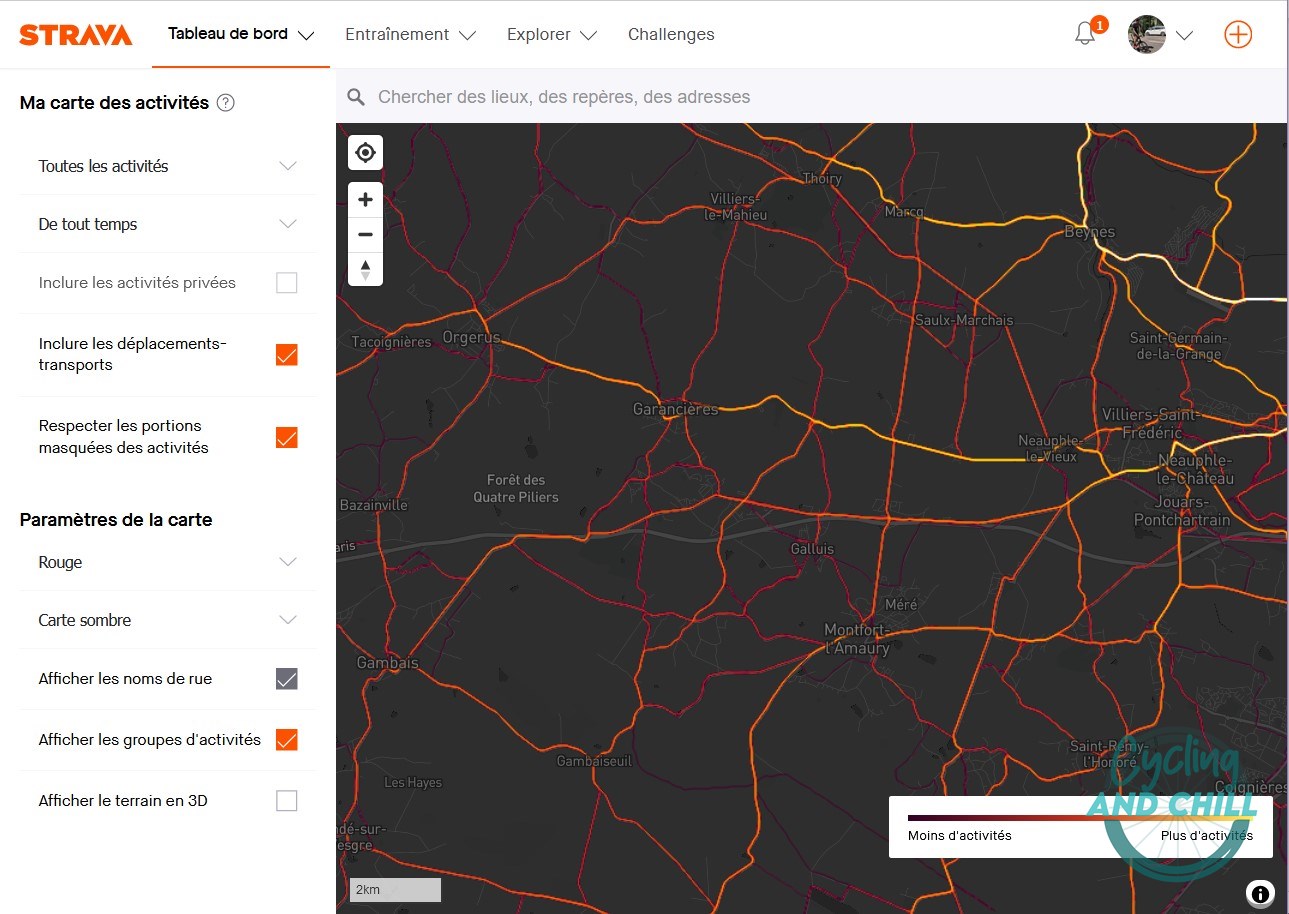Zoom in using the plus map control
This screenshot has width=1289, height=914.
365,198
